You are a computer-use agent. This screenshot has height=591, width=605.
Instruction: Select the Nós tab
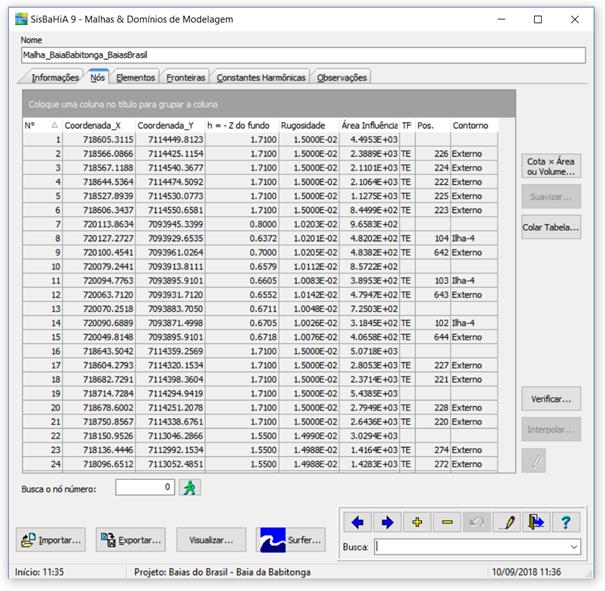pos(97,78)
